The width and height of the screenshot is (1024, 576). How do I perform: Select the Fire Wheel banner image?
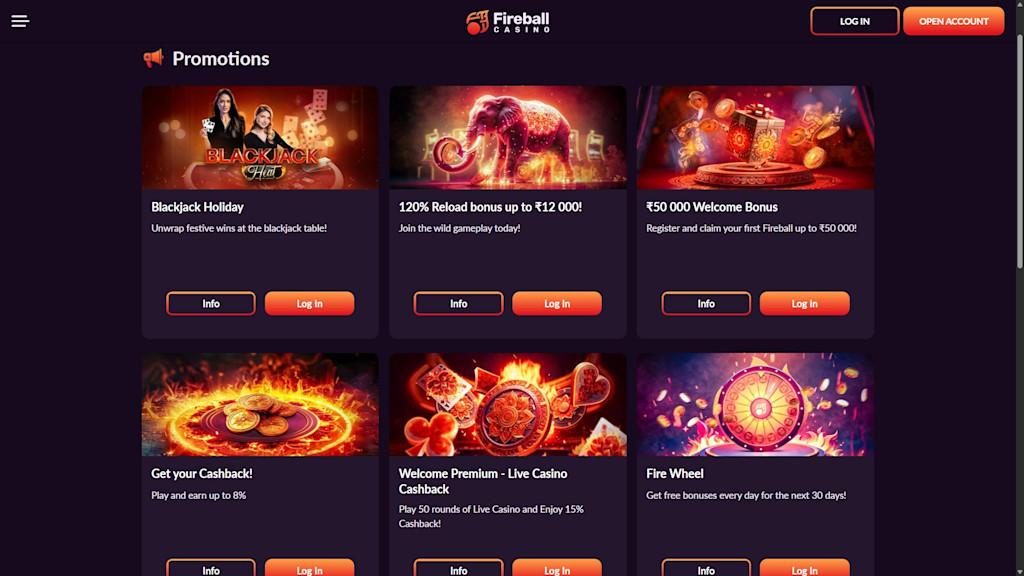pos(755,405)
